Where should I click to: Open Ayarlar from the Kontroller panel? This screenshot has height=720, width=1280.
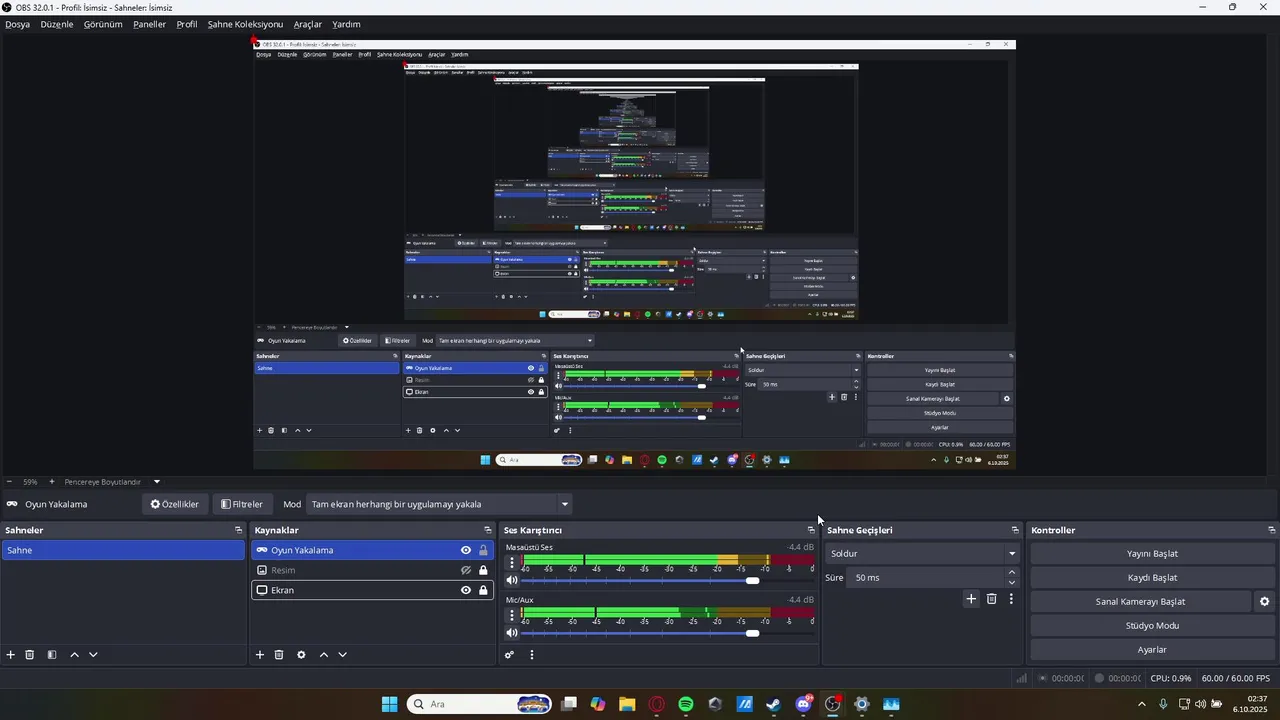(1152, 650)
